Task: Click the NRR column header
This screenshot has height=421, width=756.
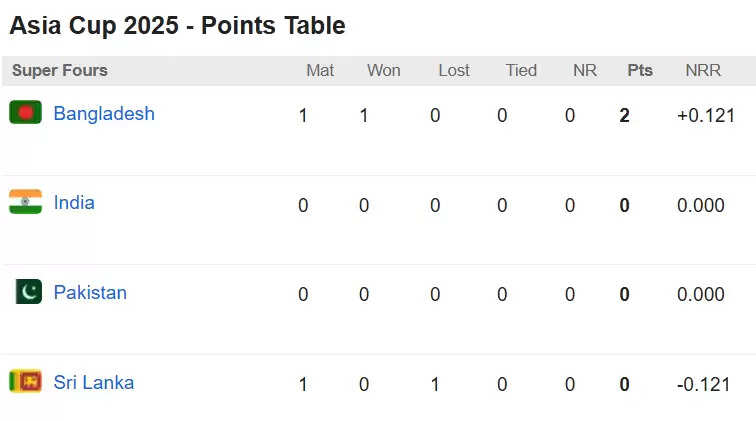Action: click(703, 70)
